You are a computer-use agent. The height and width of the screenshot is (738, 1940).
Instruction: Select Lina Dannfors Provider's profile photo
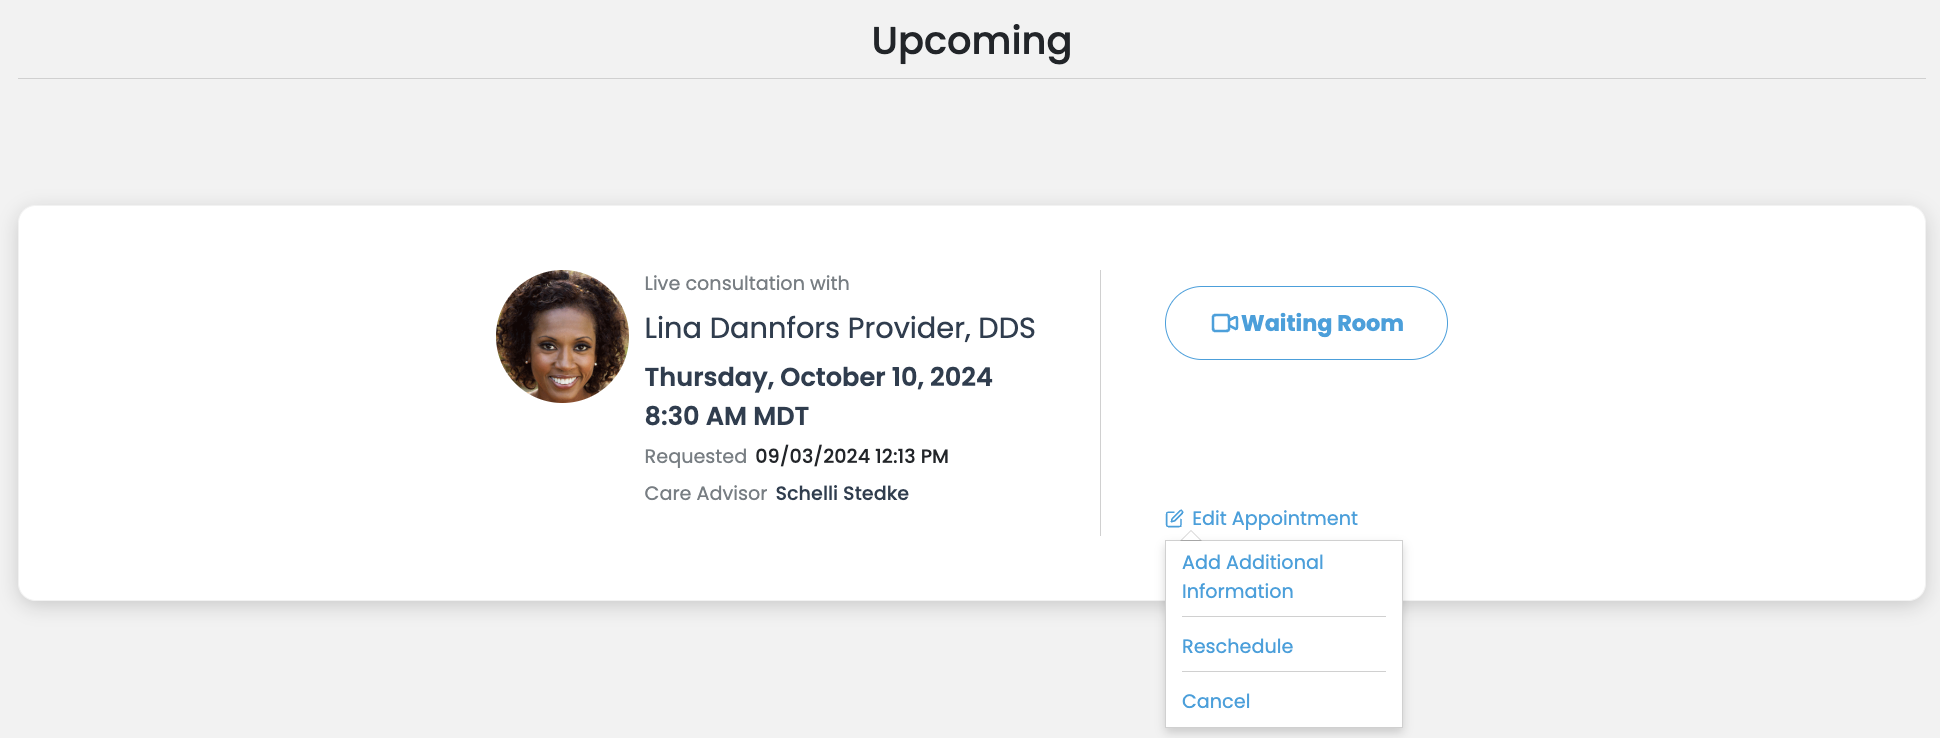click(562, 335)
